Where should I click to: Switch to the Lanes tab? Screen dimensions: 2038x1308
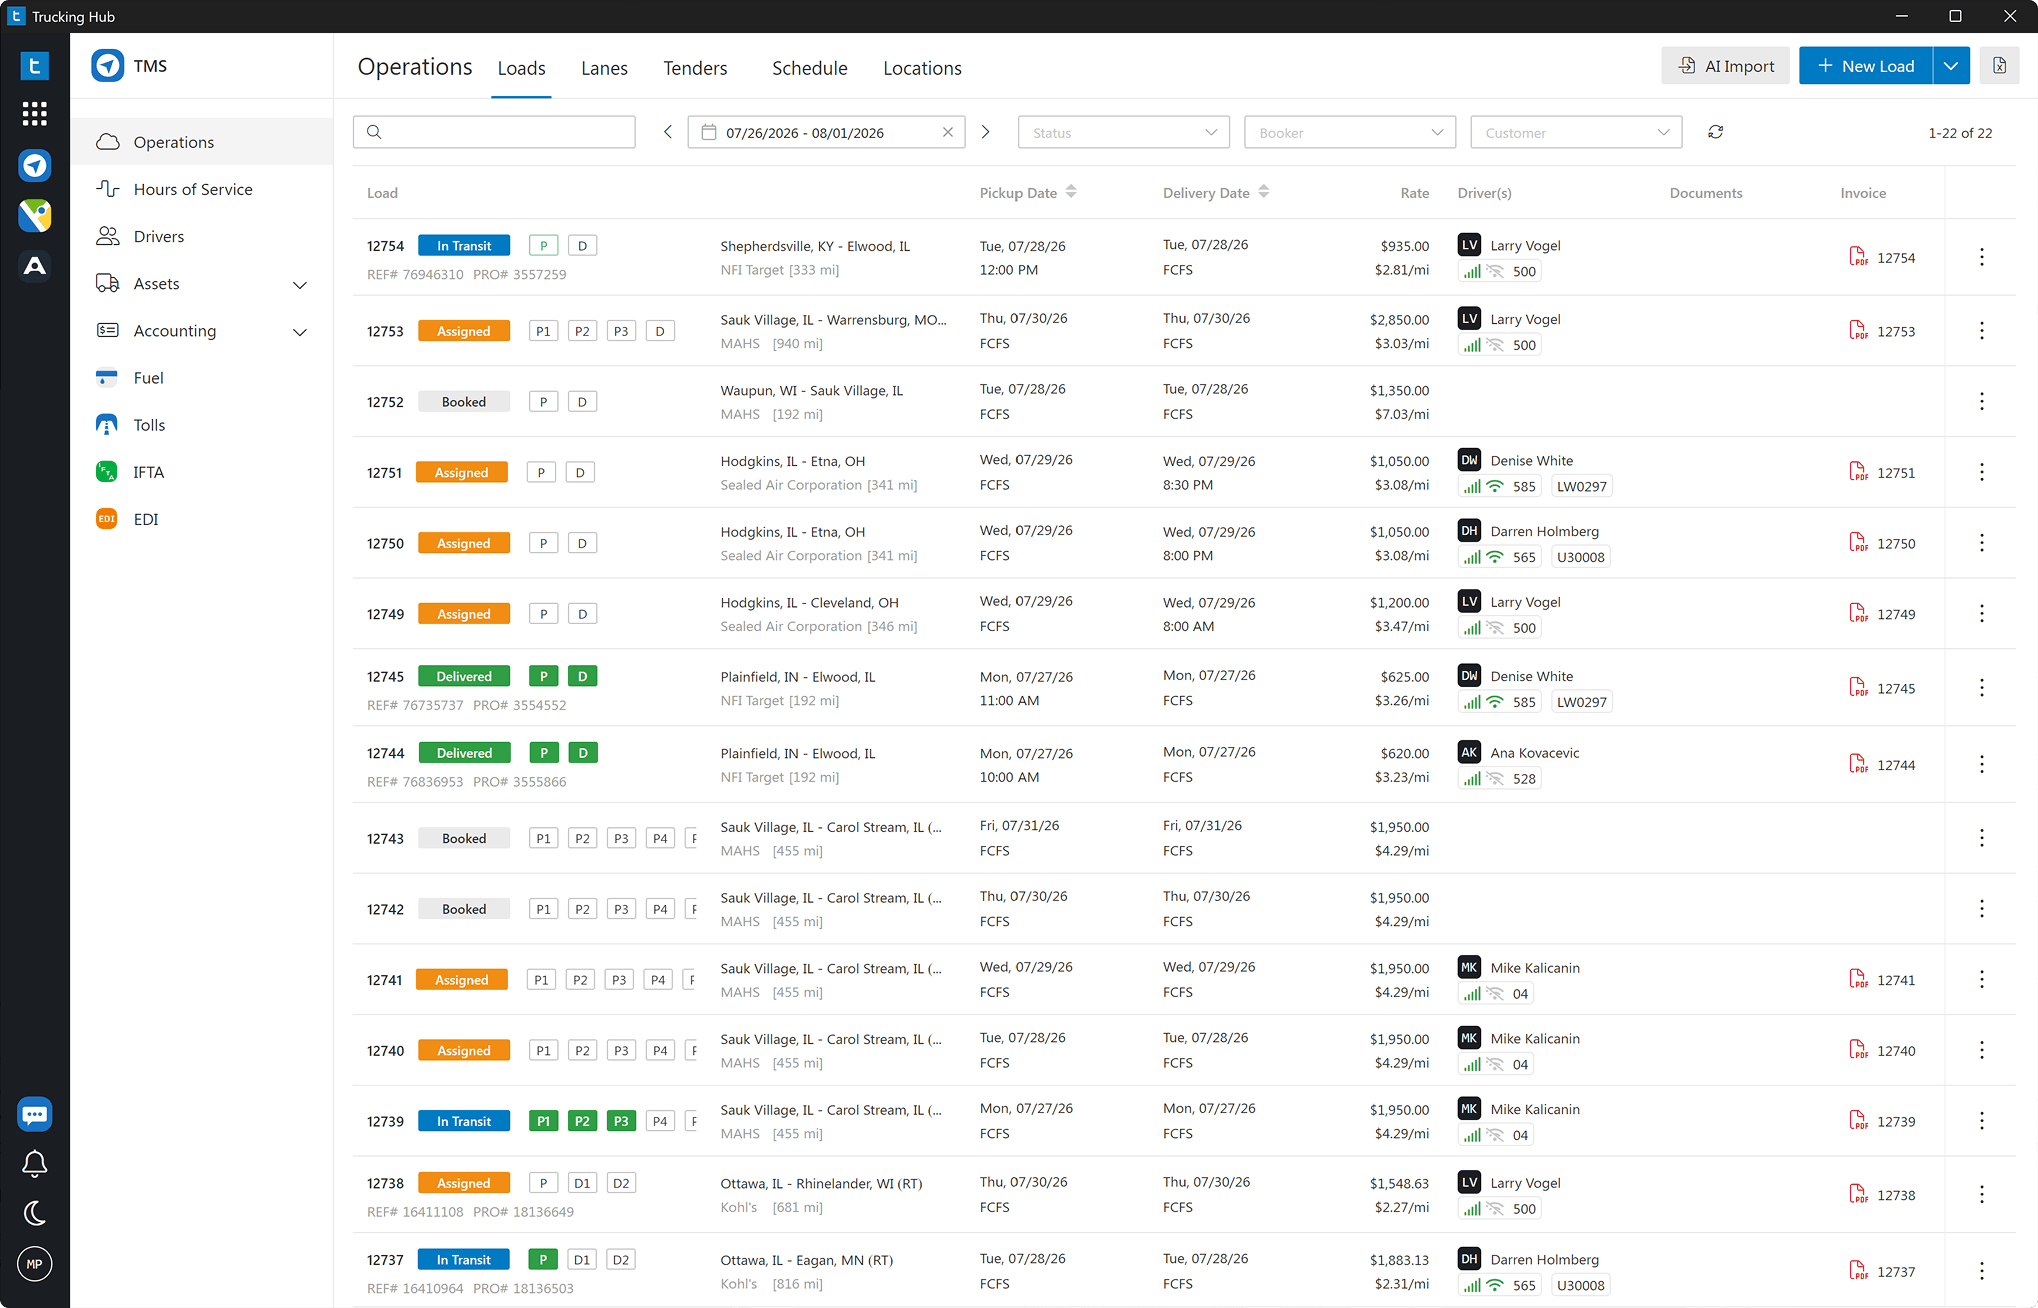604,68
